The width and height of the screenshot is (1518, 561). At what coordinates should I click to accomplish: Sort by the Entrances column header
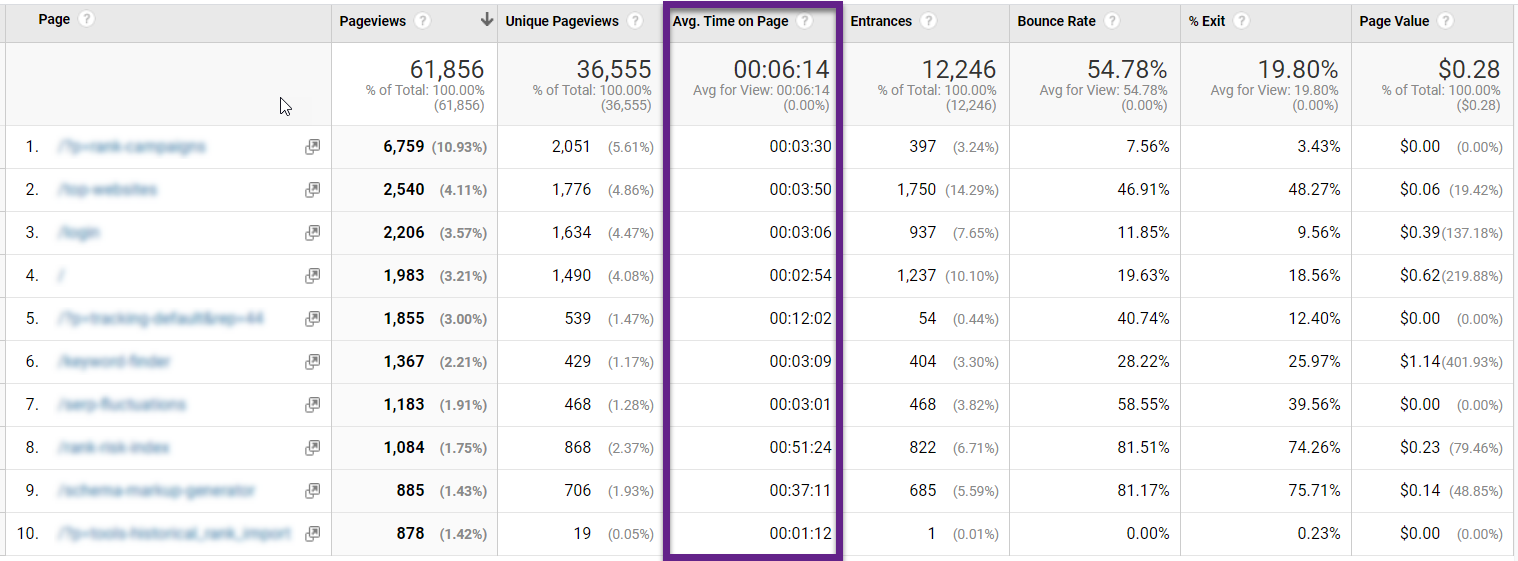(x=880, y=21)
